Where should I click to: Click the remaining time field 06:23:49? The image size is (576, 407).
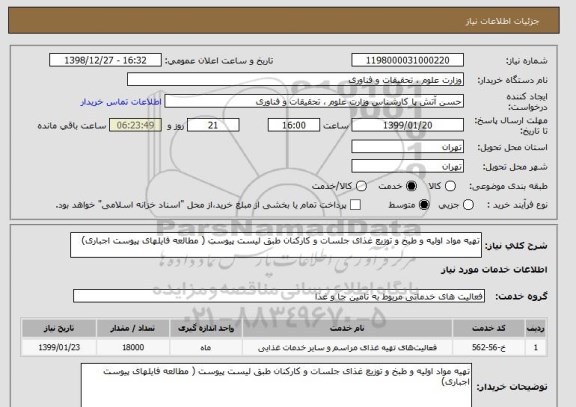tap(136, 125)
